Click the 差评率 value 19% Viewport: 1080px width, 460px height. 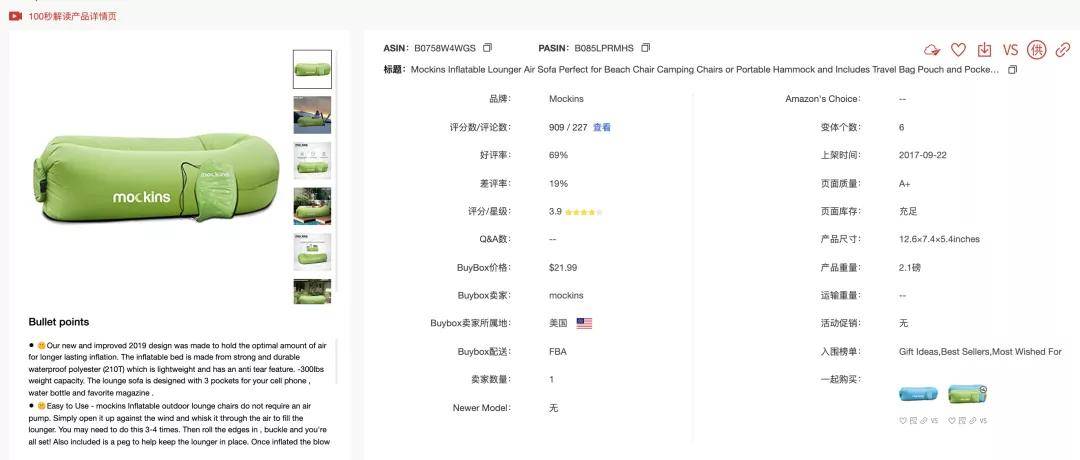(x=559, y=184)
